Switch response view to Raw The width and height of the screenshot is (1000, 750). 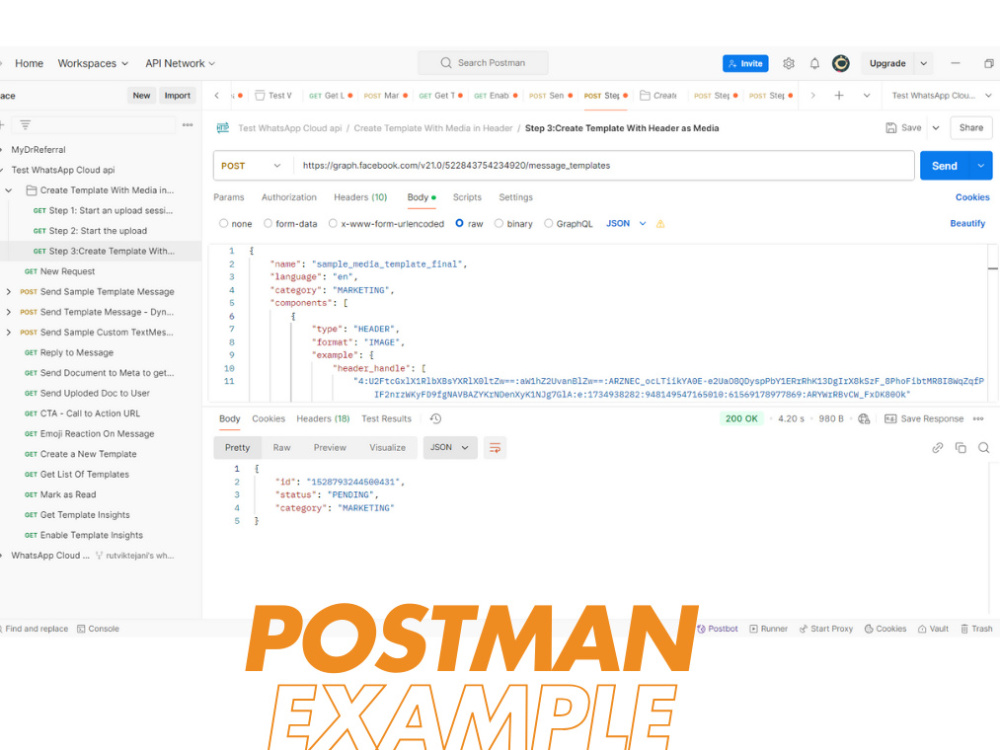tap(282, 448)
